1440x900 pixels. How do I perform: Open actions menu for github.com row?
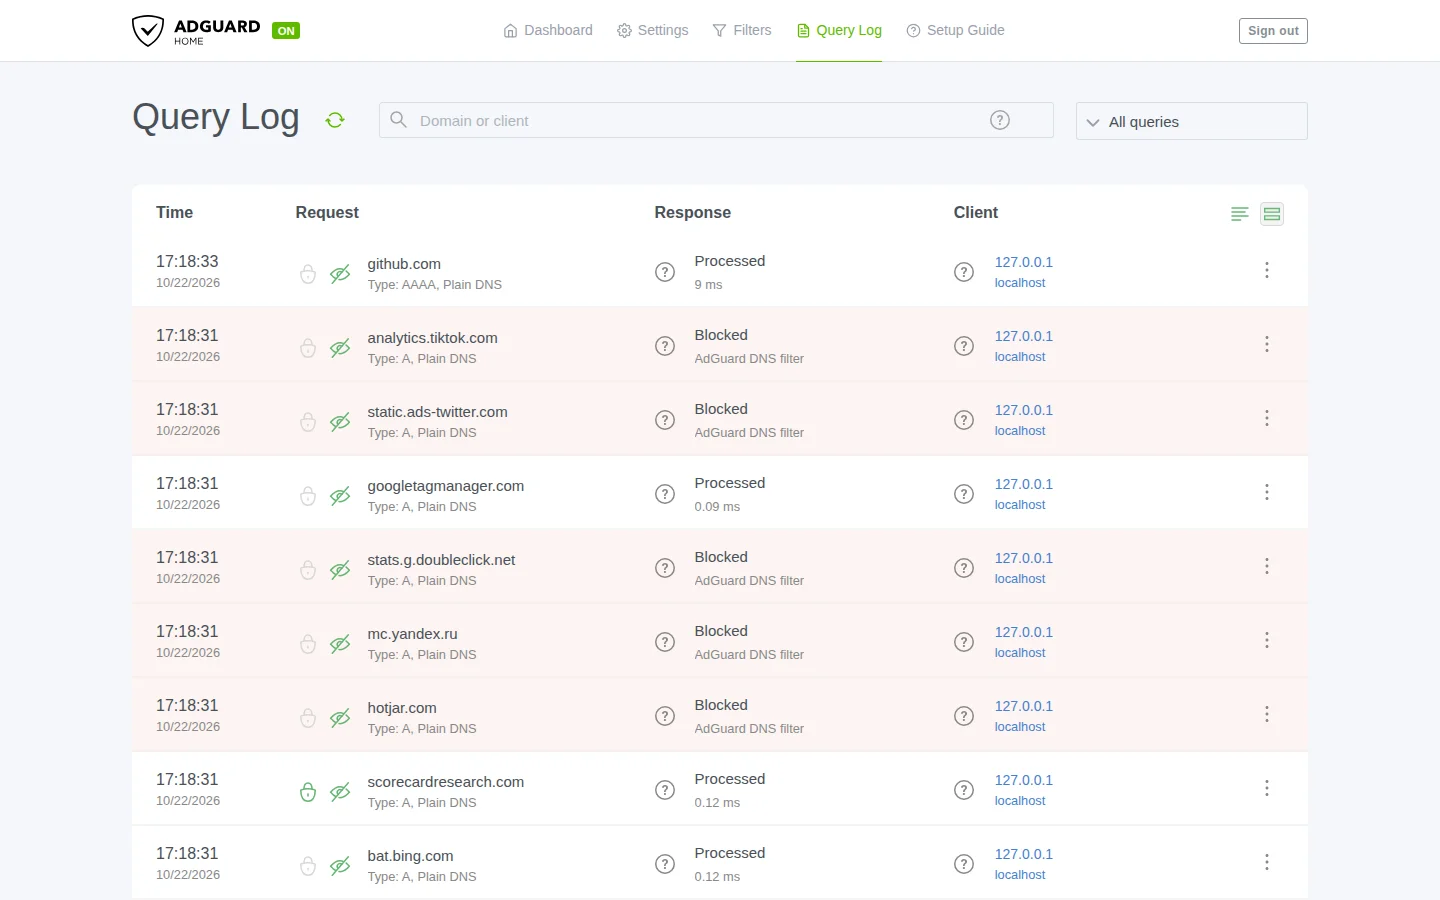1267,270
